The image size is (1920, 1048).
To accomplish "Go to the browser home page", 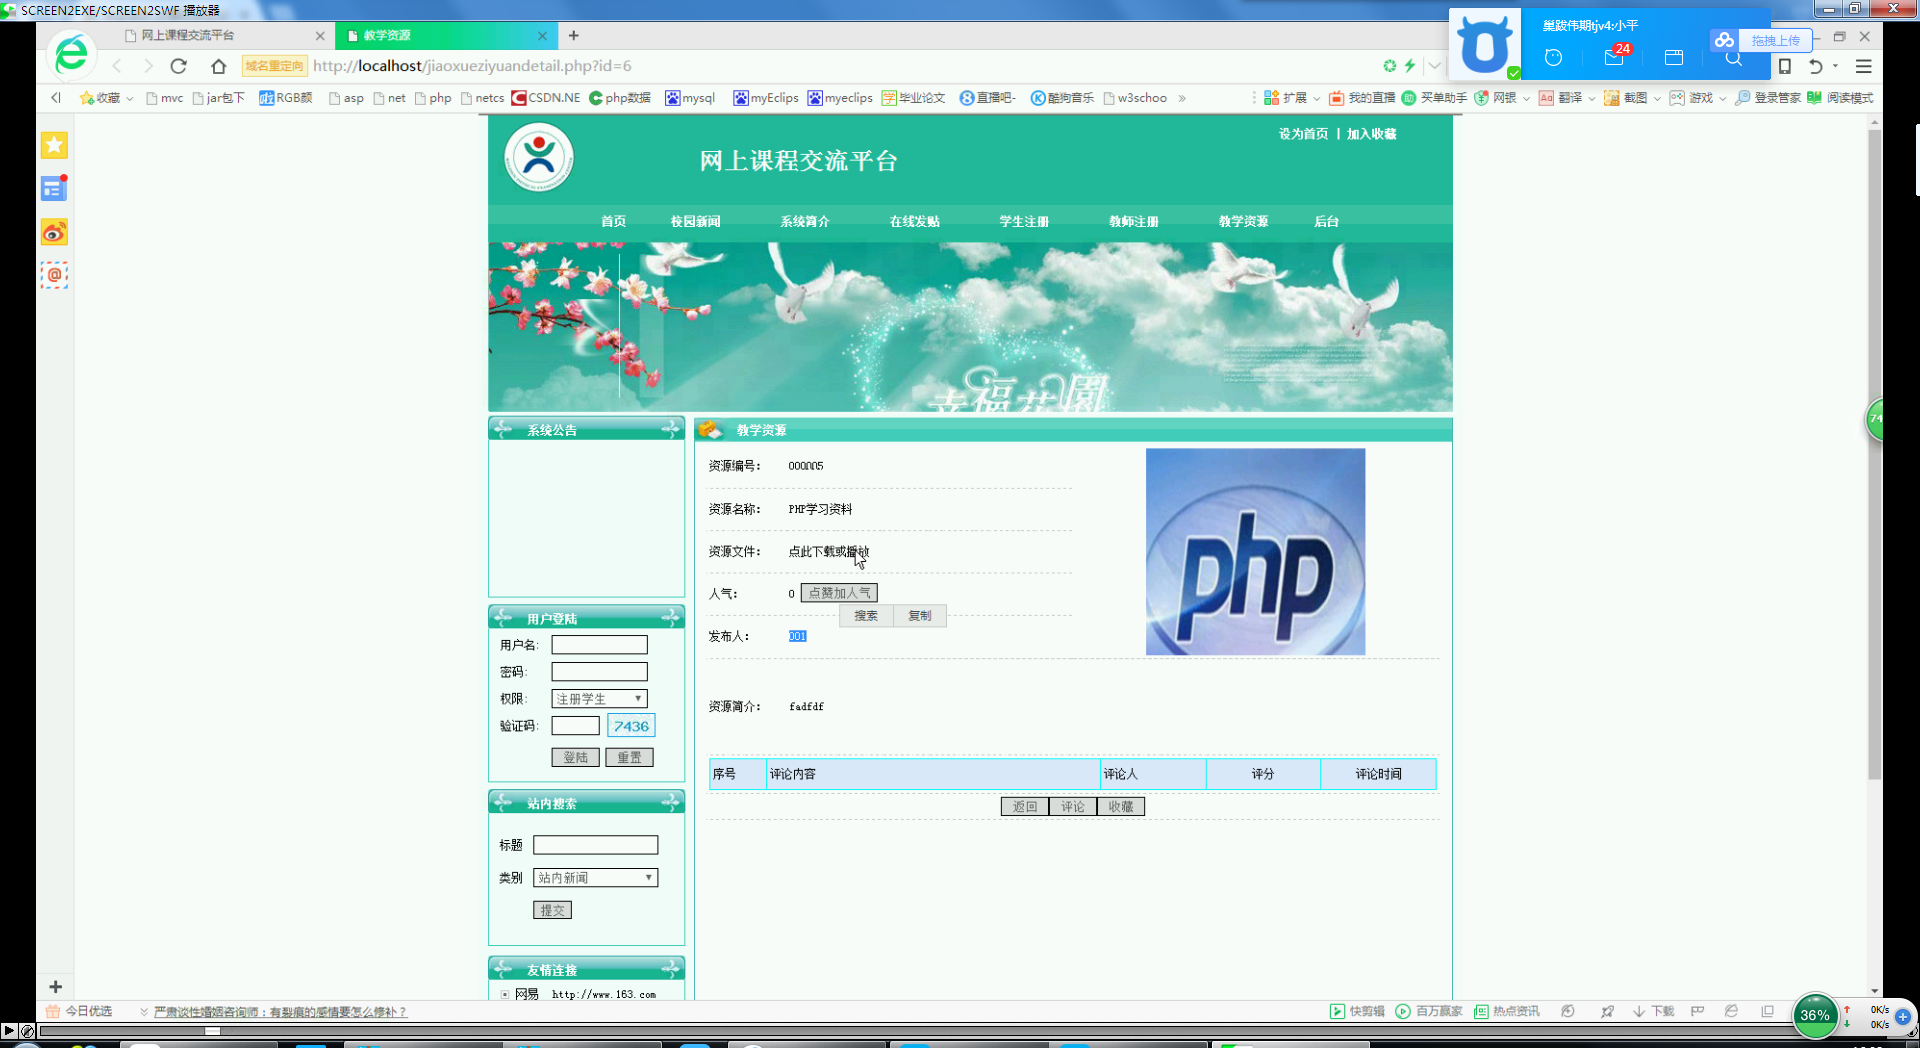I will pos(218,66).
